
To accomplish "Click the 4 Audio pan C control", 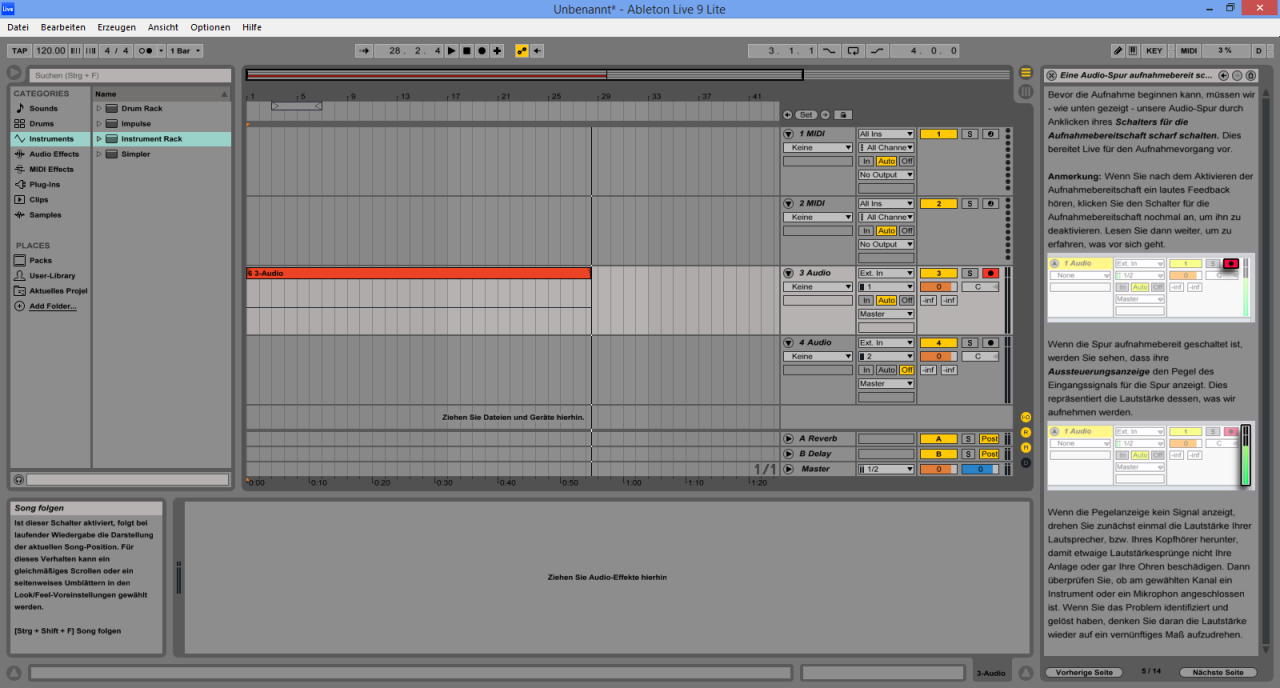I will point(979,356).
